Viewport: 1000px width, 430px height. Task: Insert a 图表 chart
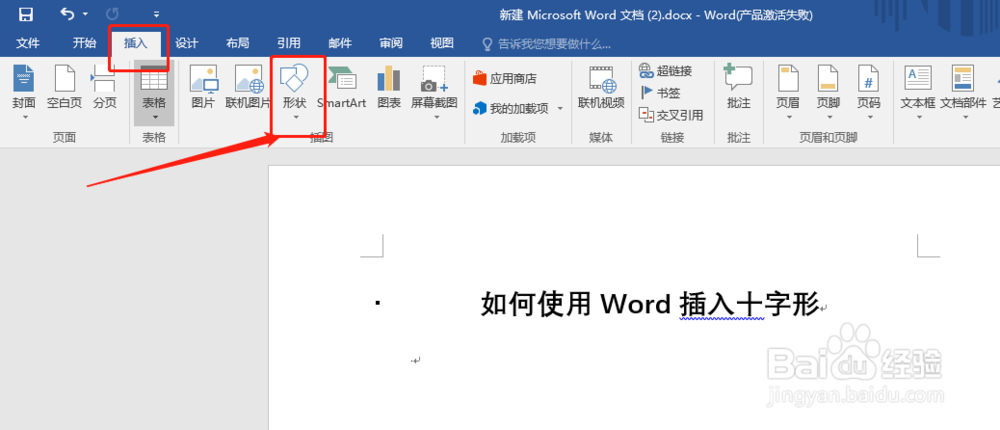click(x=389, y=87)
